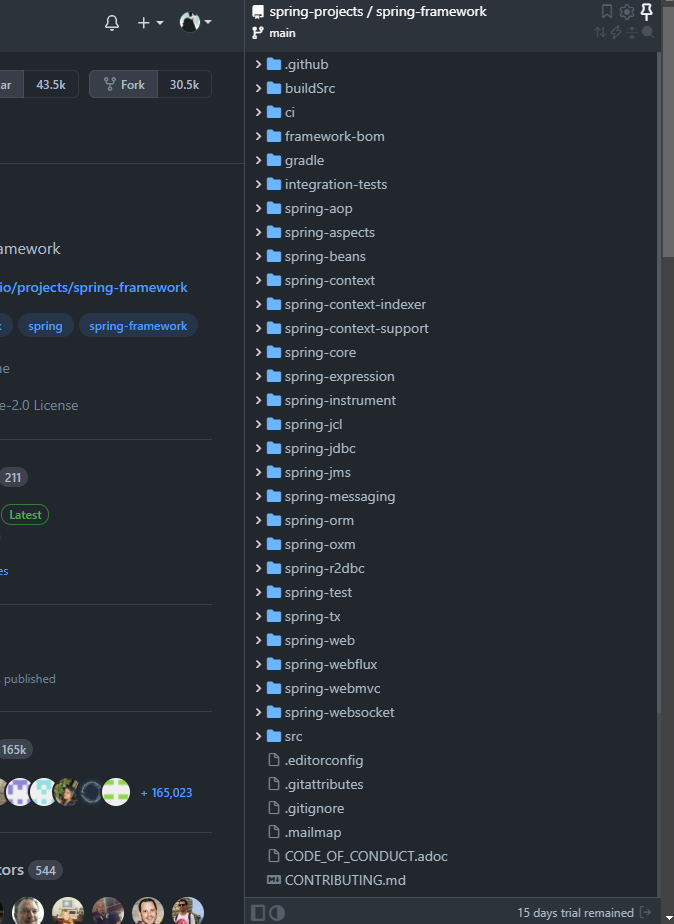Screen dimensions: 674x924
Task: Click the file icon beside .editorconfig
Action: [274, 760]
